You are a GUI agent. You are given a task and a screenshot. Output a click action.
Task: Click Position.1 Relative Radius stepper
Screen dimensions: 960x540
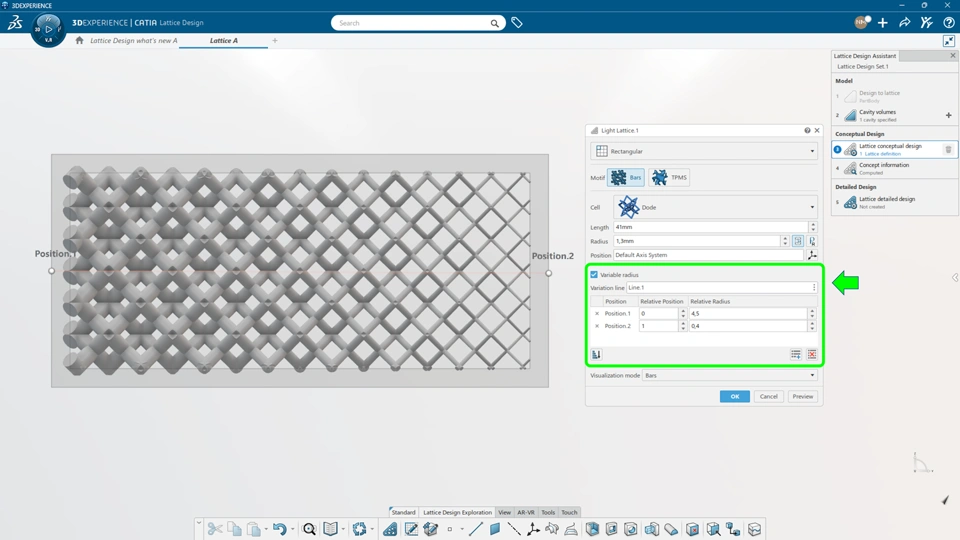click(812, 313)
